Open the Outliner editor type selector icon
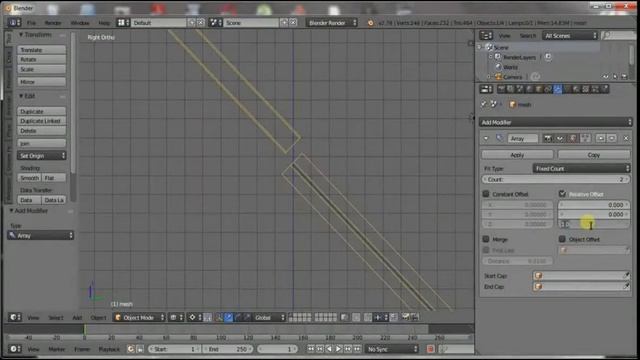This screenshot has height=360, width=640. (486, 36)
